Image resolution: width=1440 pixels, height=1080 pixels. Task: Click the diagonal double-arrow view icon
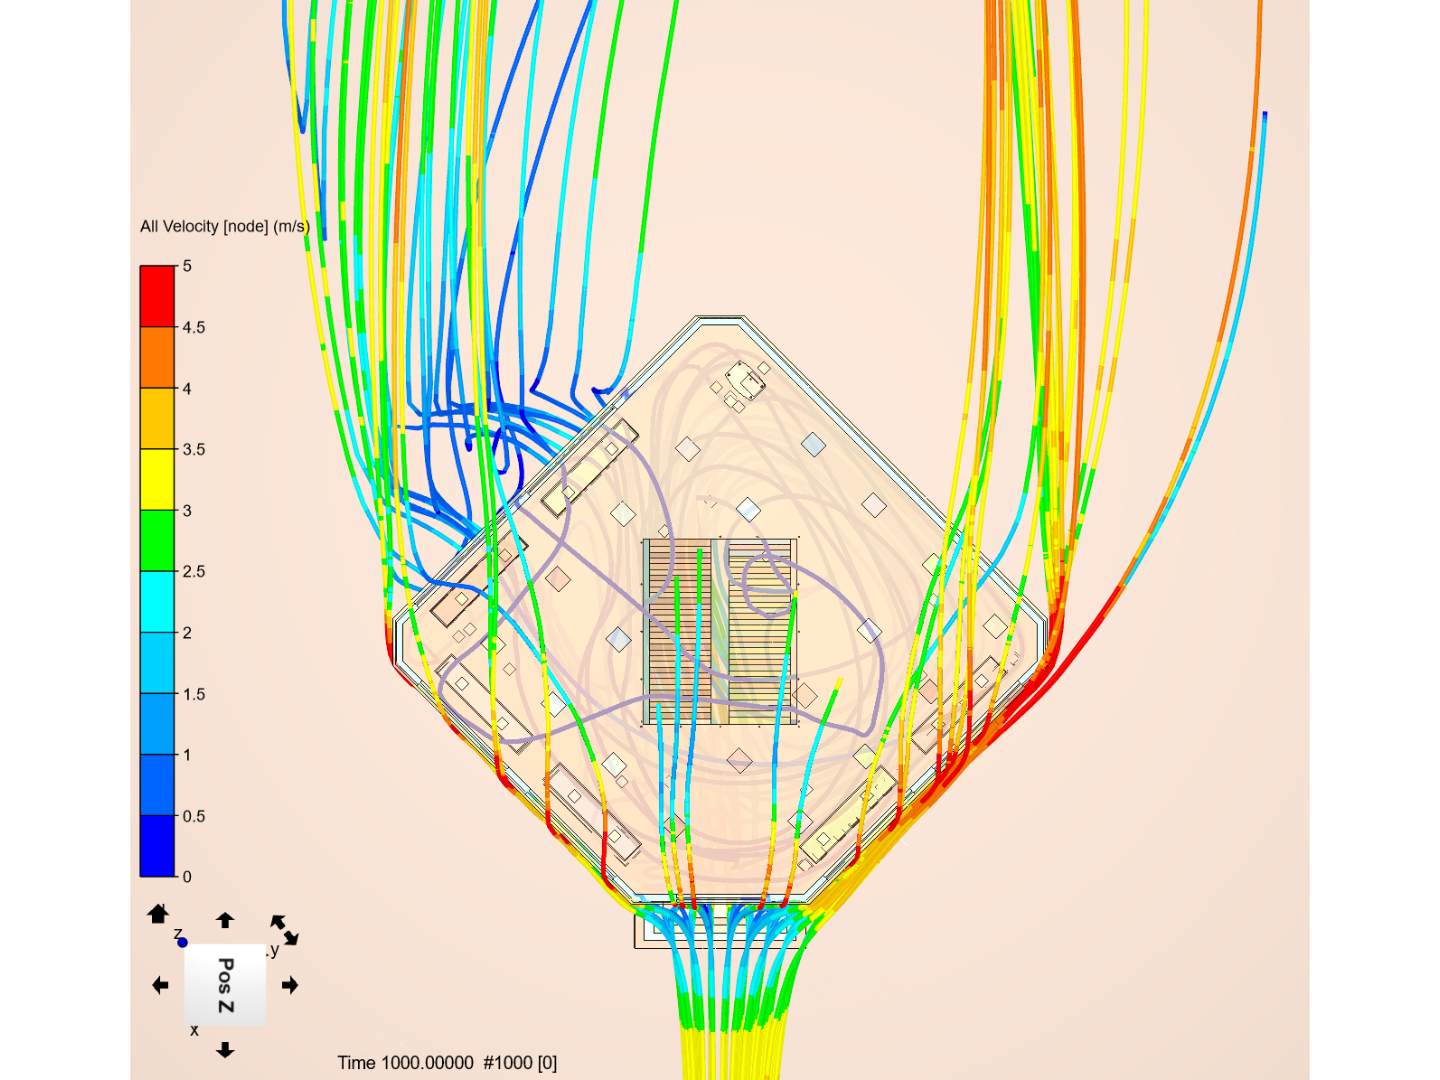point(284,929)
